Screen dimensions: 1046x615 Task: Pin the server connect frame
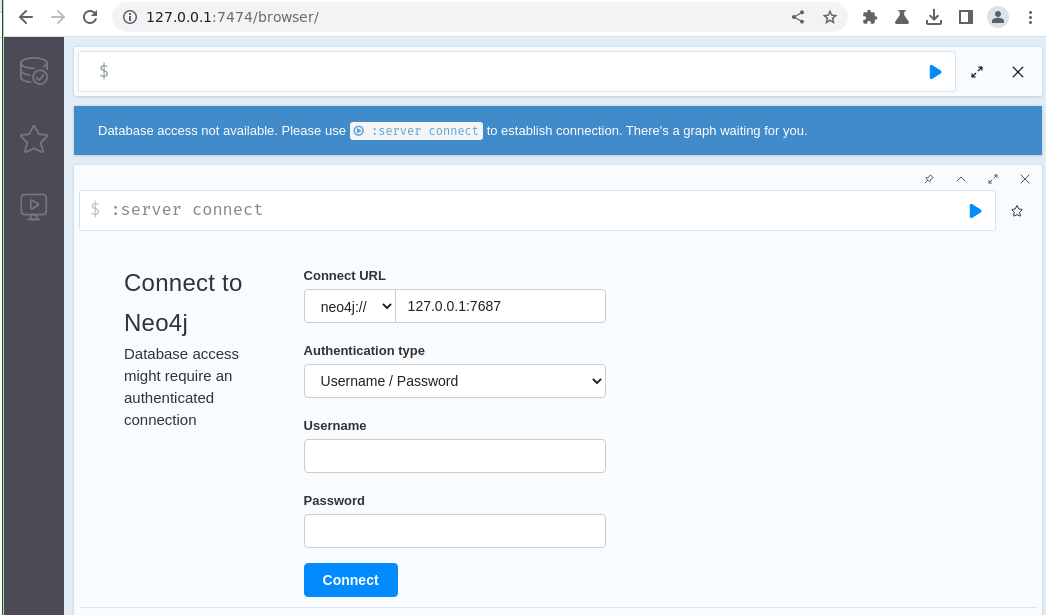[929, 179]
